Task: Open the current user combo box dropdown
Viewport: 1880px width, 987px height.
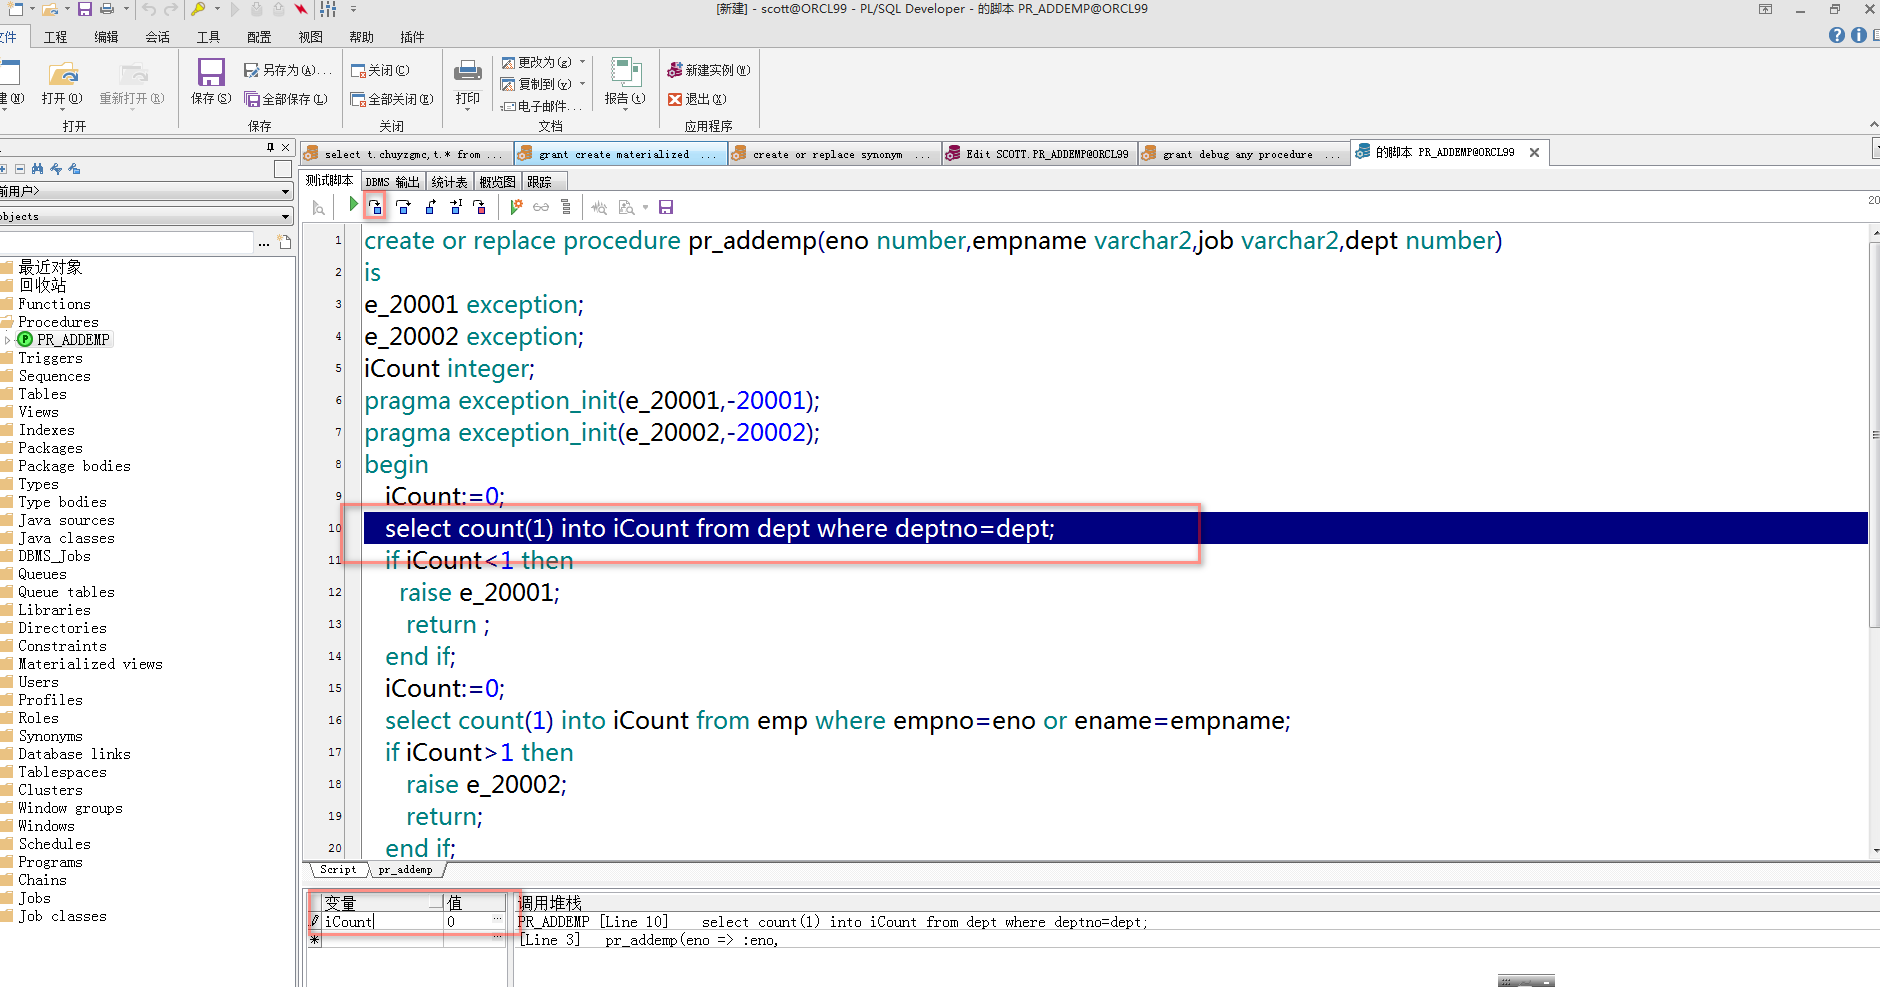Action: click(x=285, y=191)
